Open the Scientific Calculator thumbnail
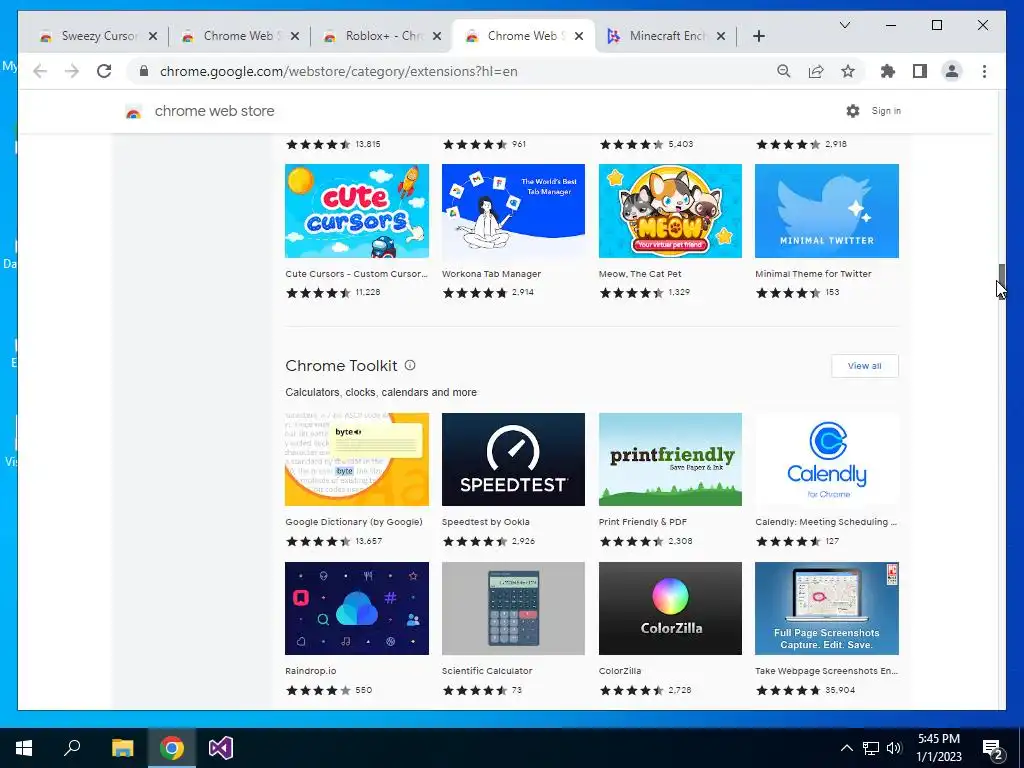Image resolution: width=1024 pixels, height=768 pixels. click(513, 608)
